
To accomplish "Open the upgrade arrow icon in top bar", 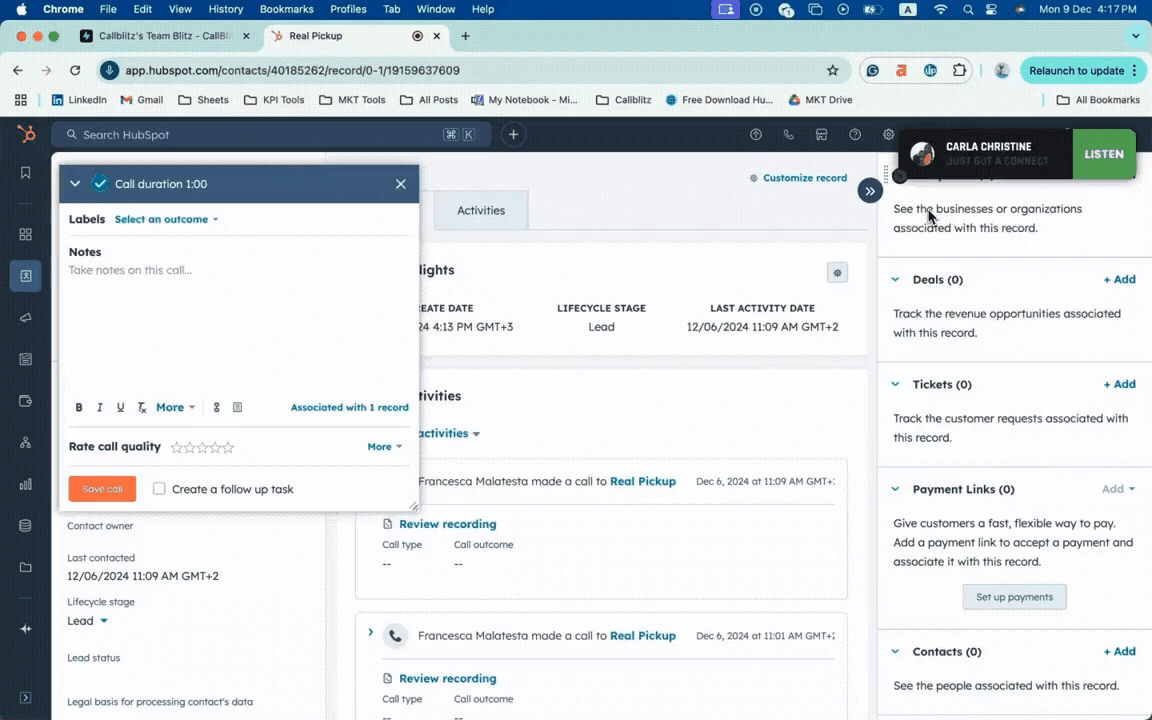I will pyautogui.click(x=755, y=134).
